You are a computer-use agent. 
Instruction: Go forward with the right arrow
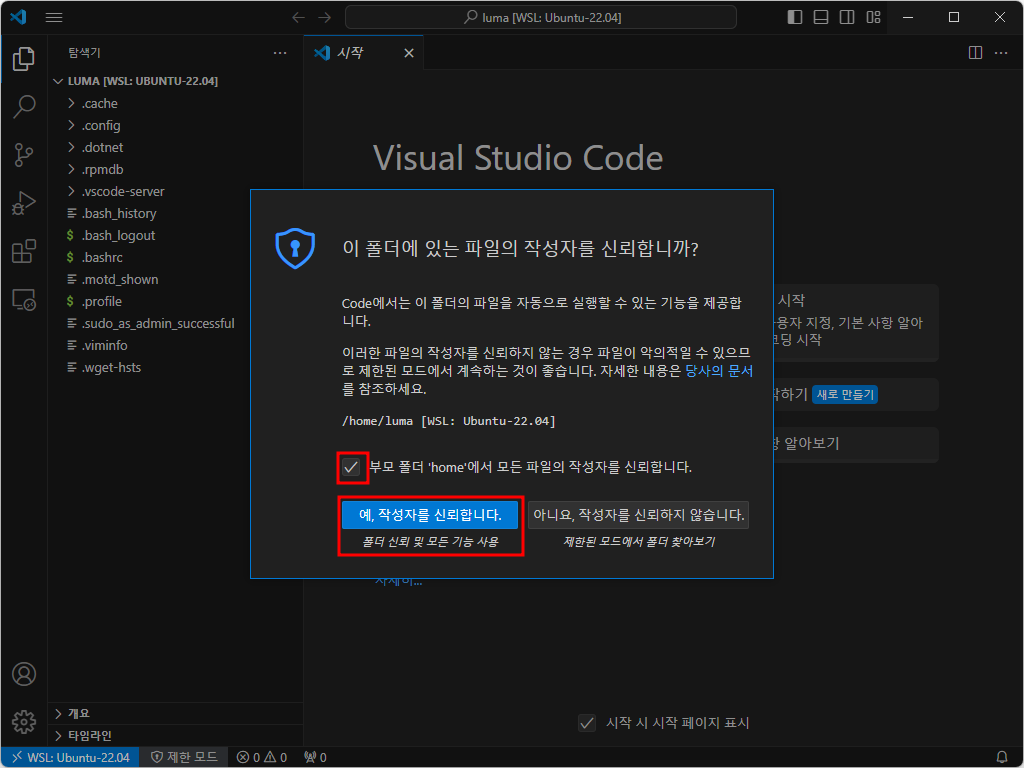click(x=325, y=18)
